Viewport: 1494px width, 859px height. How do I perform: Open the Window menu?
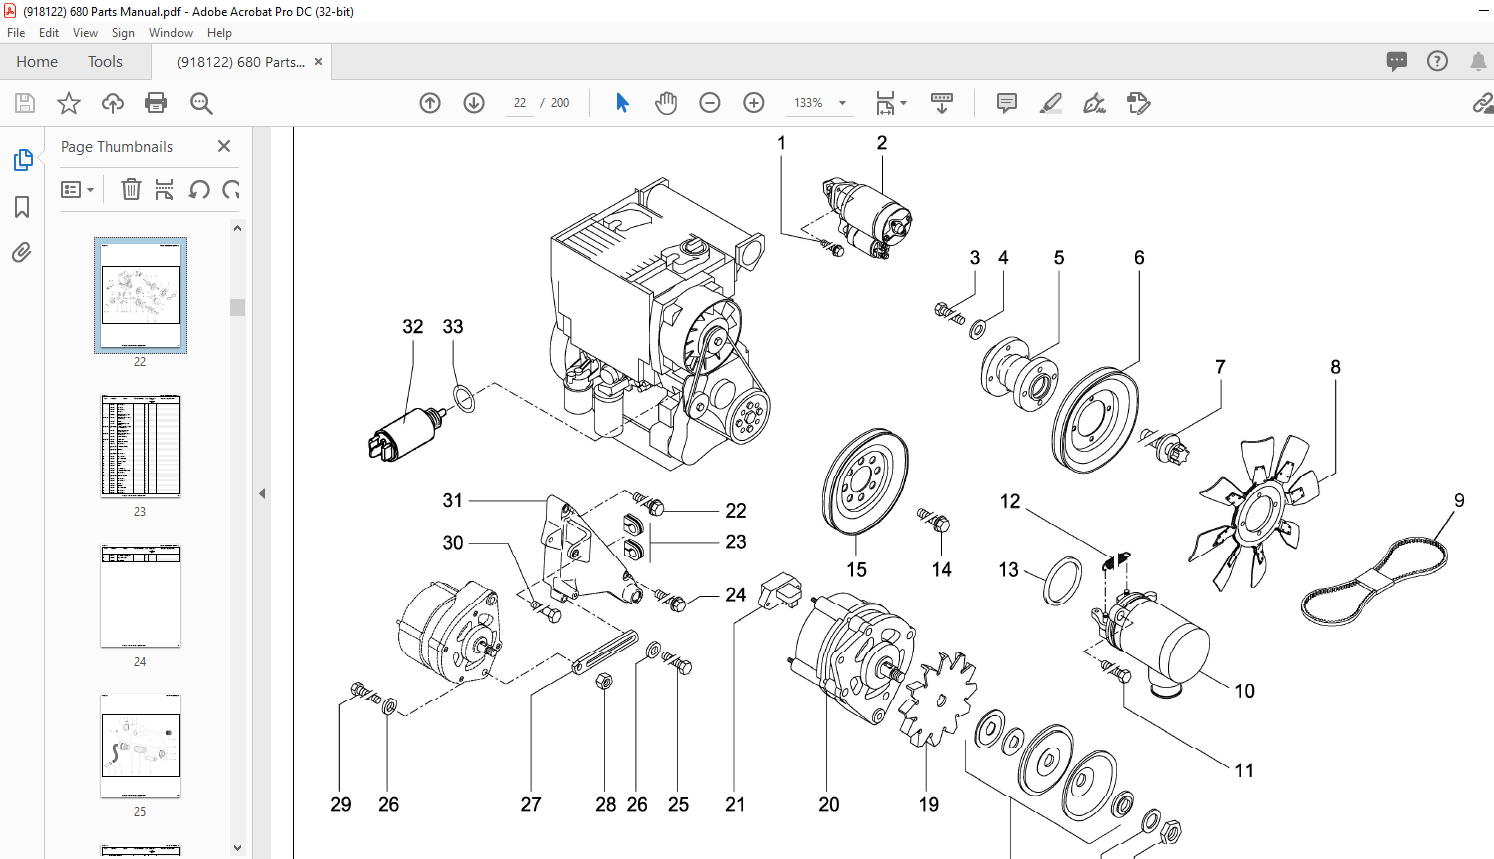click(171, 33)
